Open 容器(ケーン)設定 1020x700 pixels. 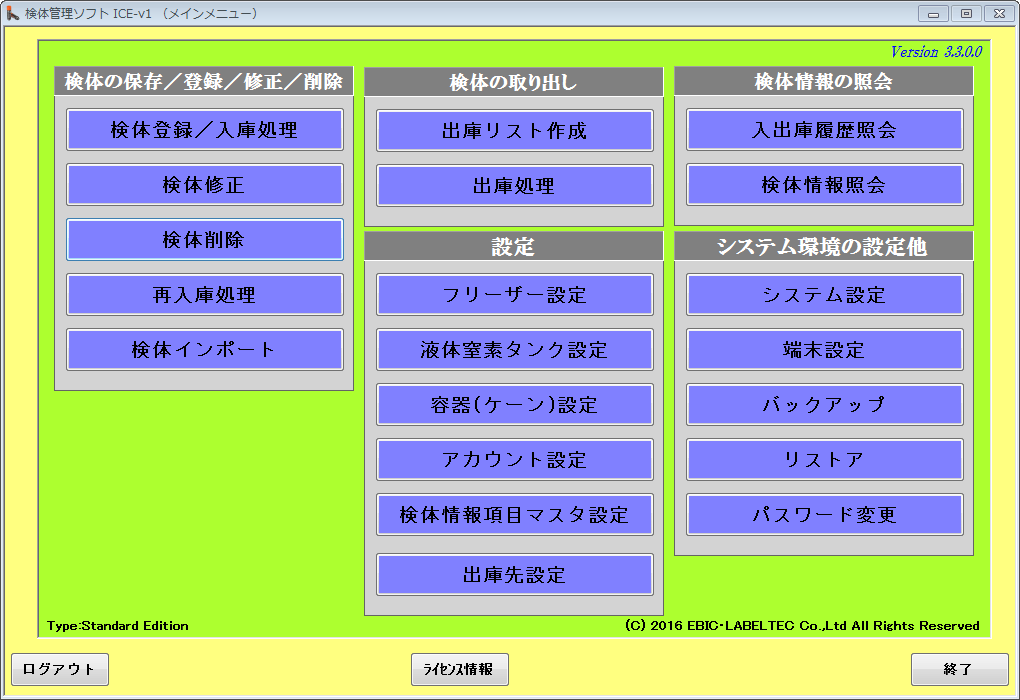(515, 405)
